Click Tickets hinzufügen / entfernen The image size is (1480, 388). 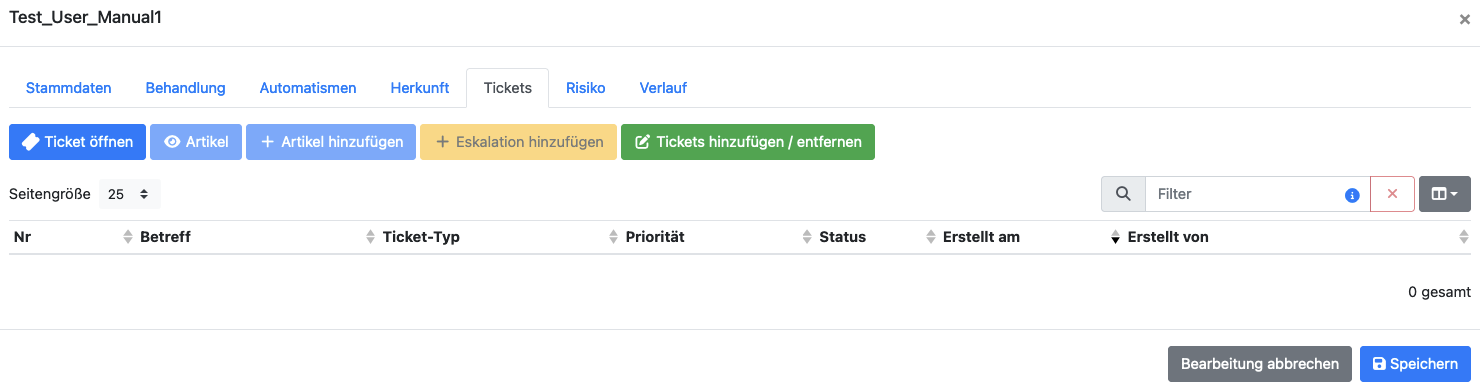748,142
